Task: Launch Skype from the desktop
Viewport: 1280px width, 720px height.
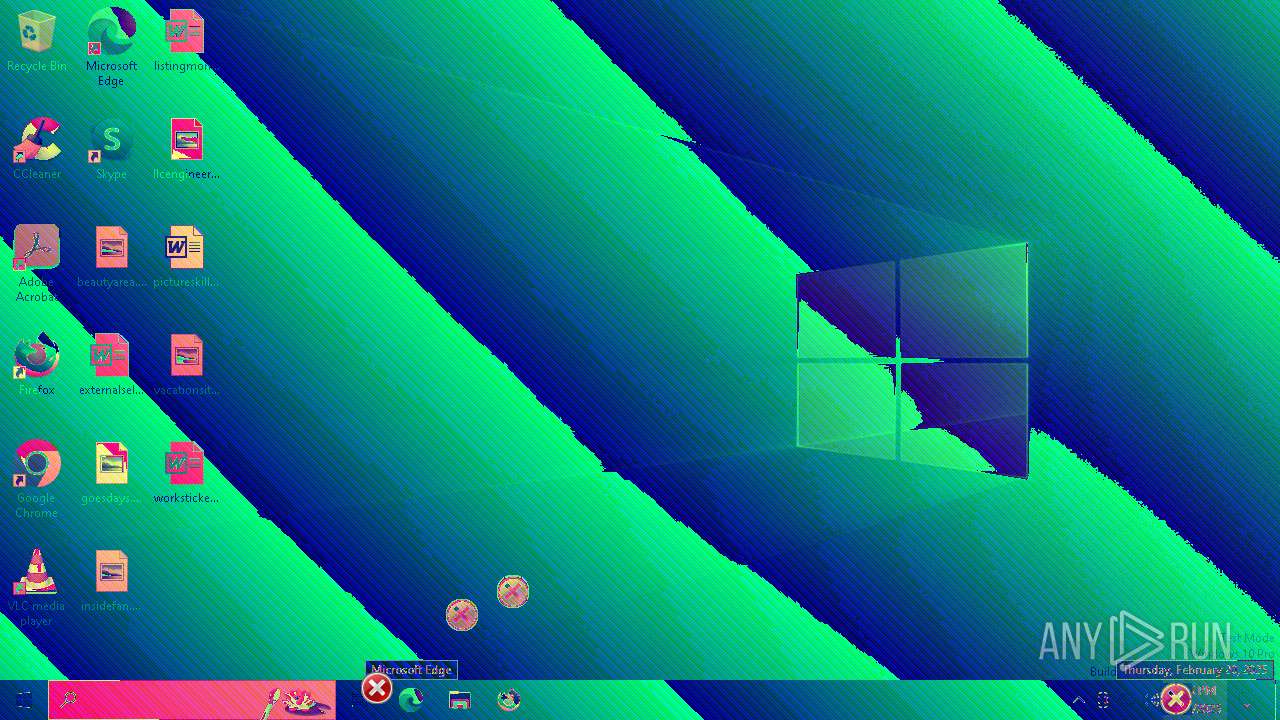Action: tap(111, 149)
